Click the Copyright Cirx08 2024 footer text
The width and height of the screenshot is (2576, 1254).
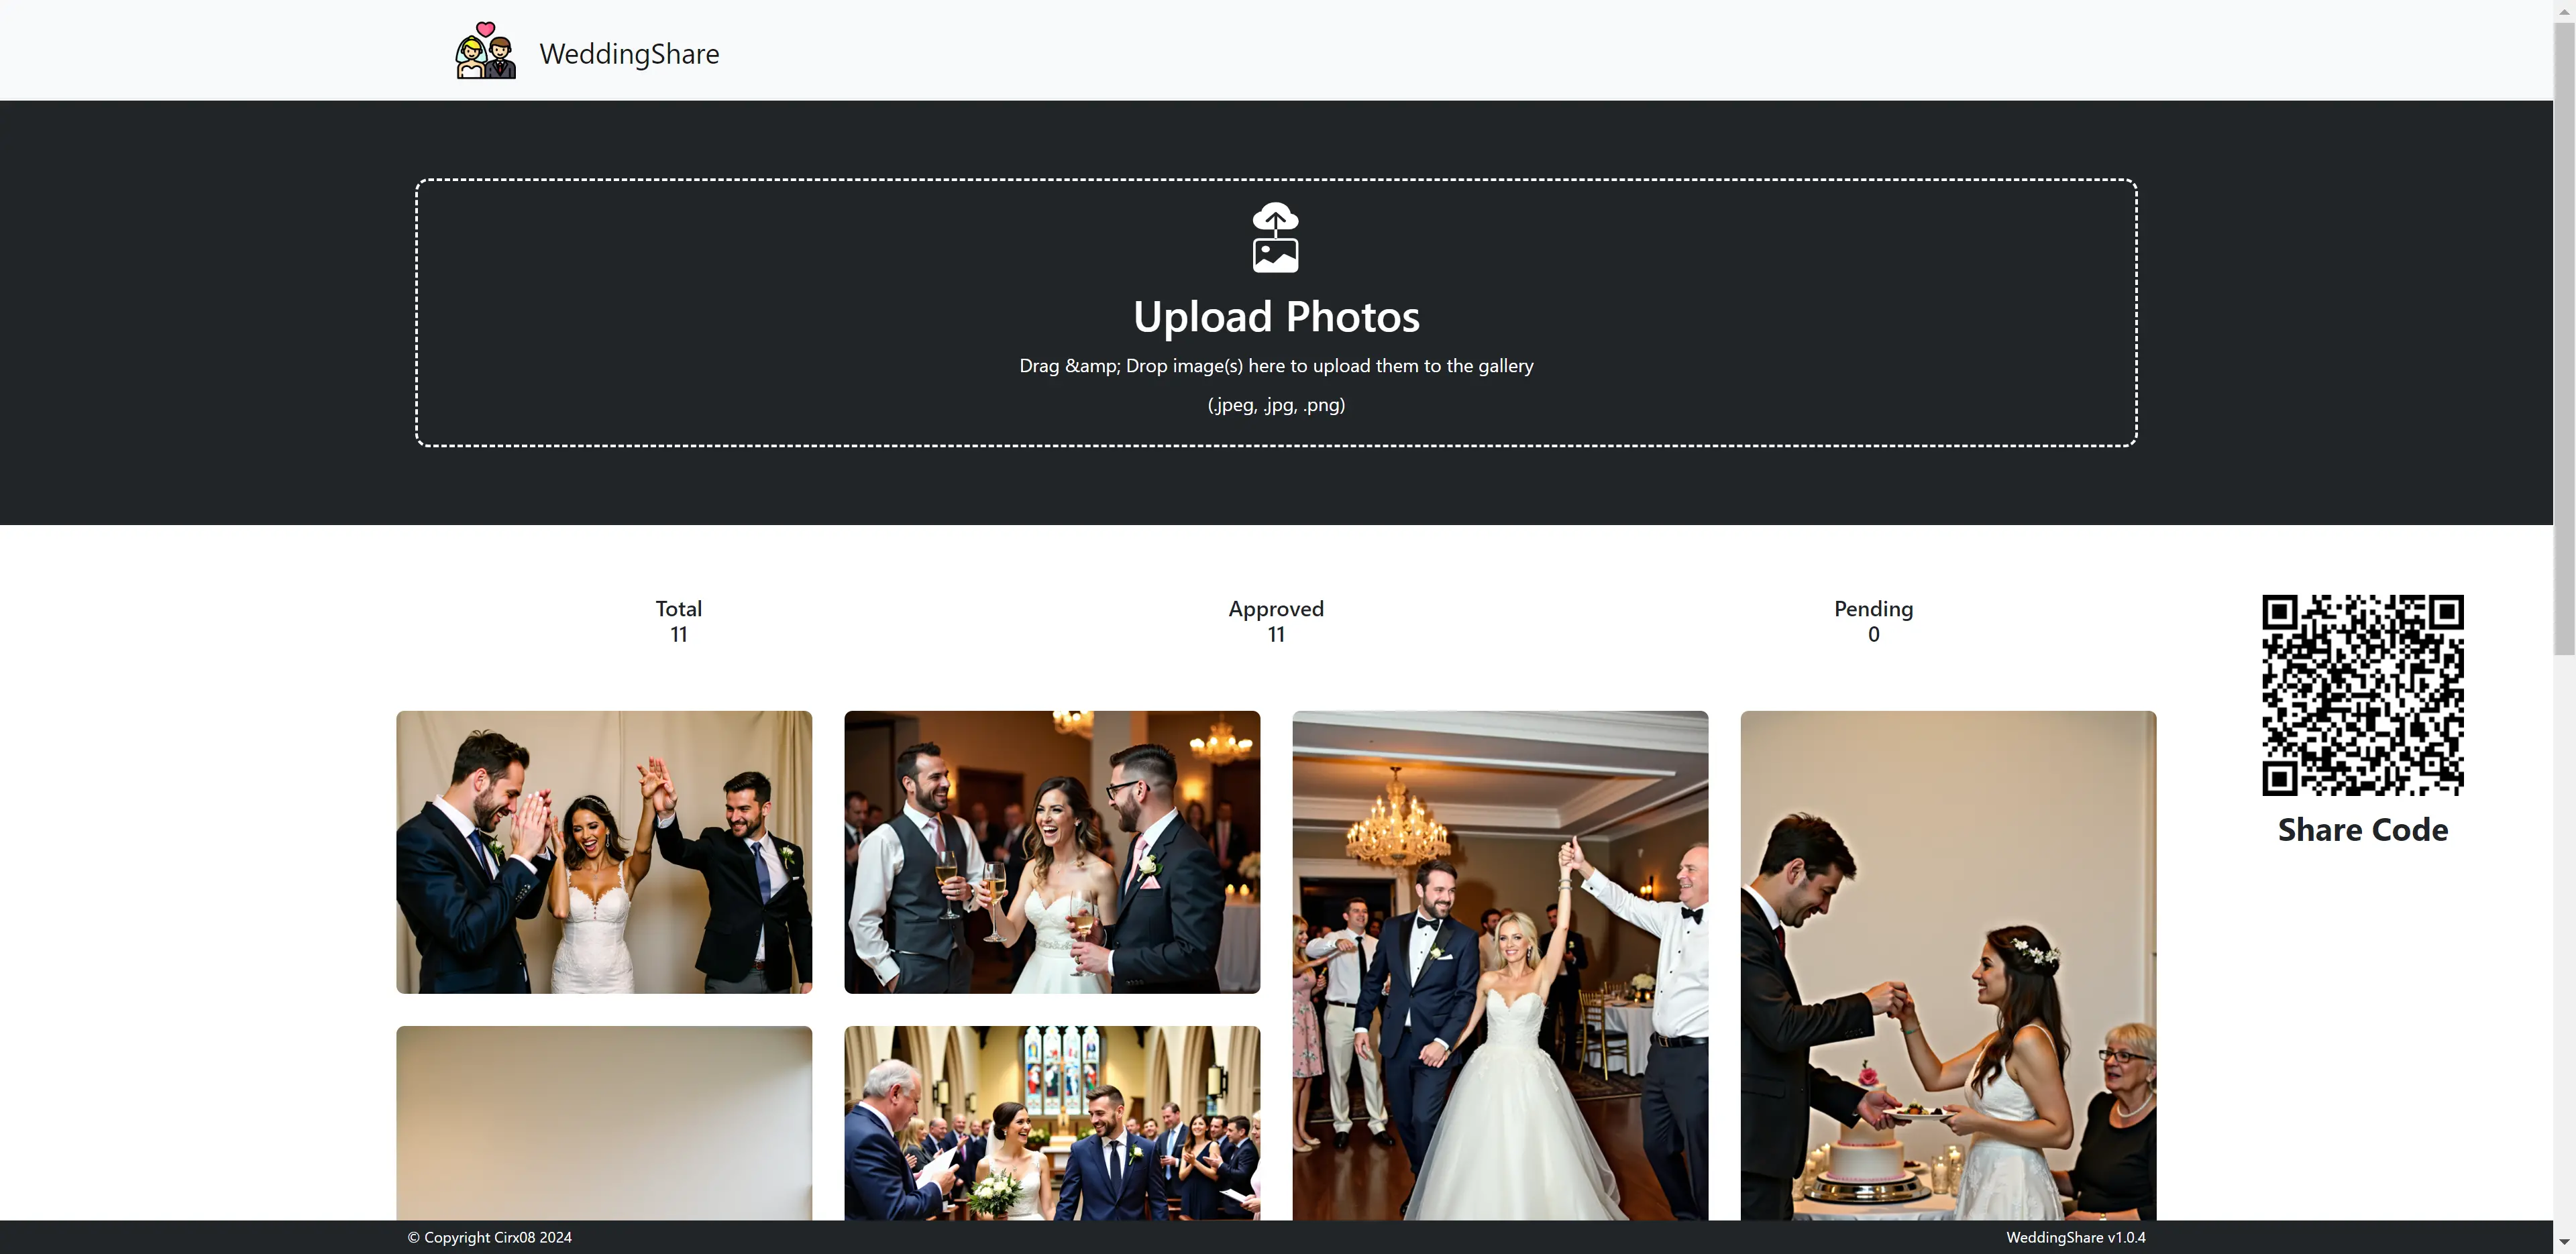pyautogui.click(x=488, y=1236)
